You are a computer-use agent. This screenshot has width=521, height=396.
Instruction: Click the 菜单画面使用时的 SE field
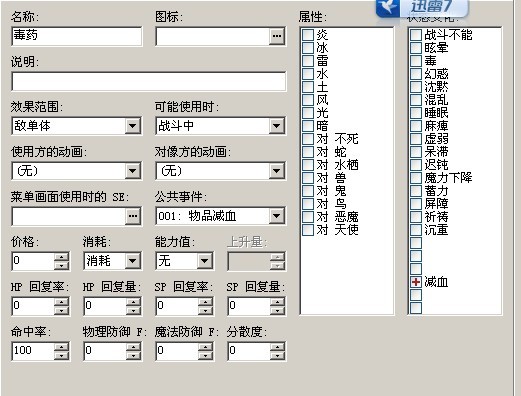click(x=69, y=216)
